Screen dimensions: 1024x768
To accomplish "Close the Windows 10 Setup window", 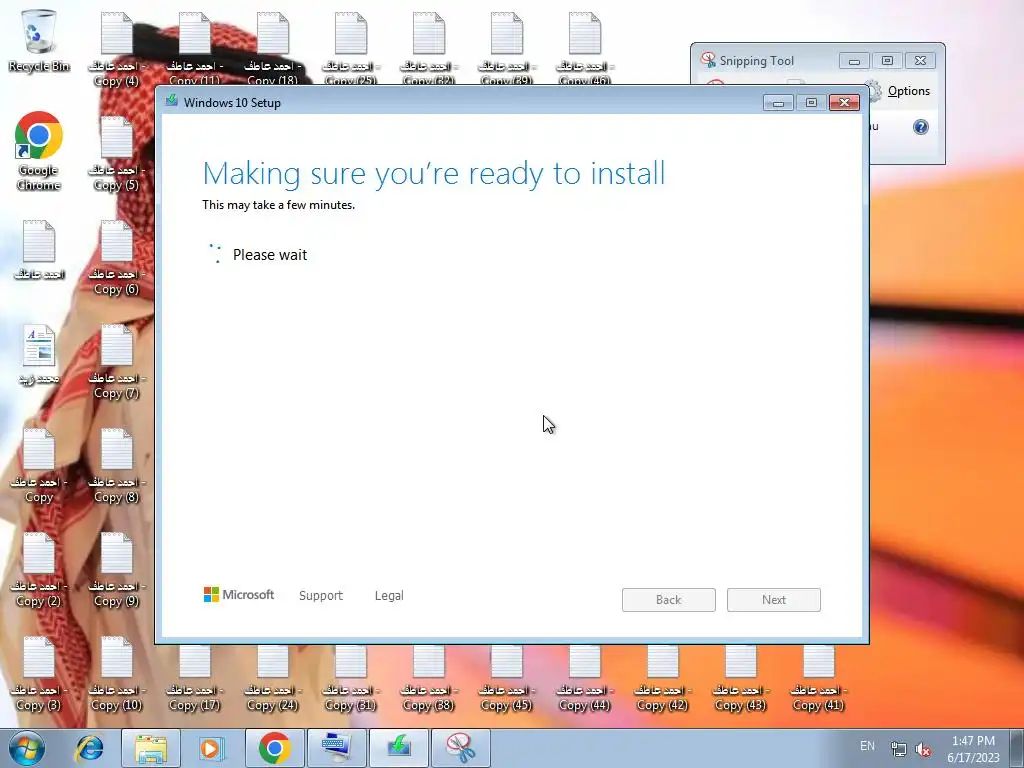I will [x=844, y=103].
